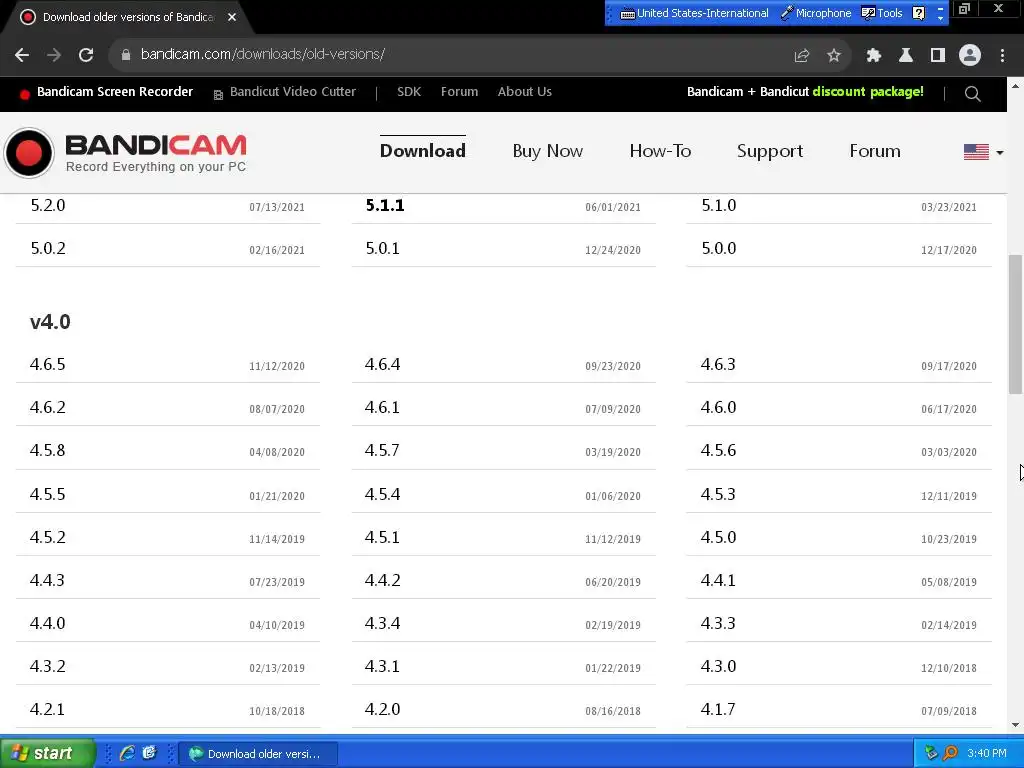
Task: Launch Internet Explorer from quick launch
Action: click(x=127, y=753)
